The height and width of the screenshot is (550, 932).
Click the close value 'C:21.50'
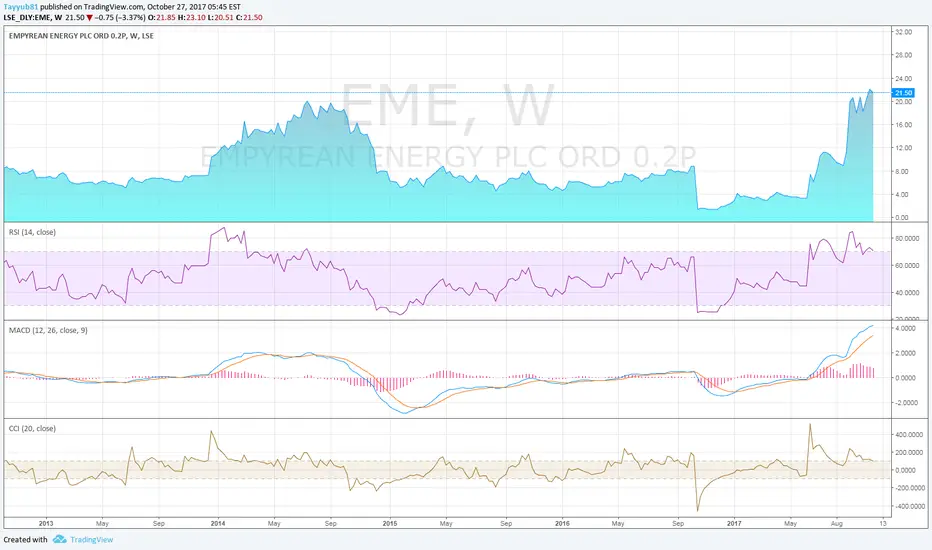point(249,18)
